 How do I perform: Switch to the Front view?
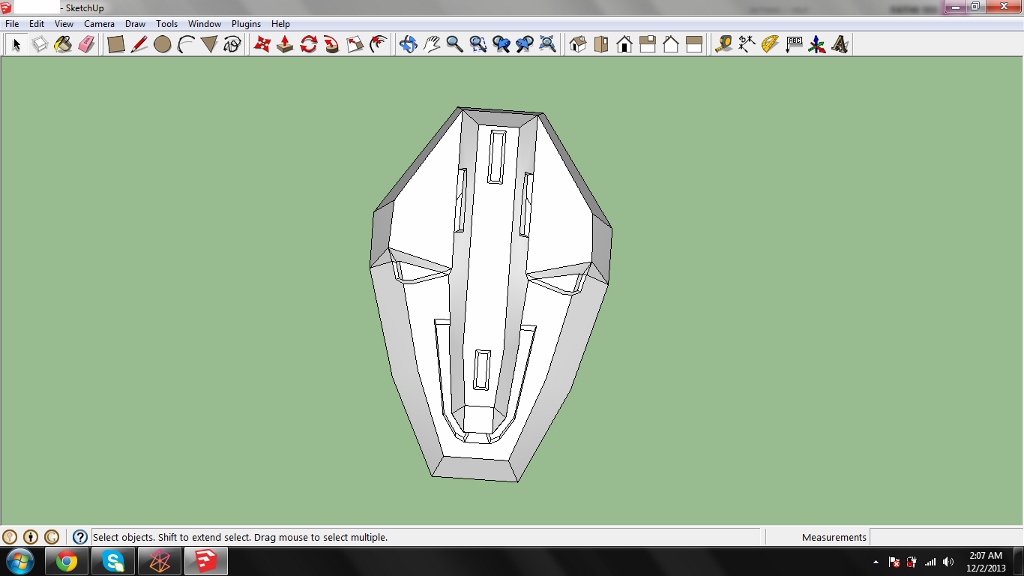point(625,44)
